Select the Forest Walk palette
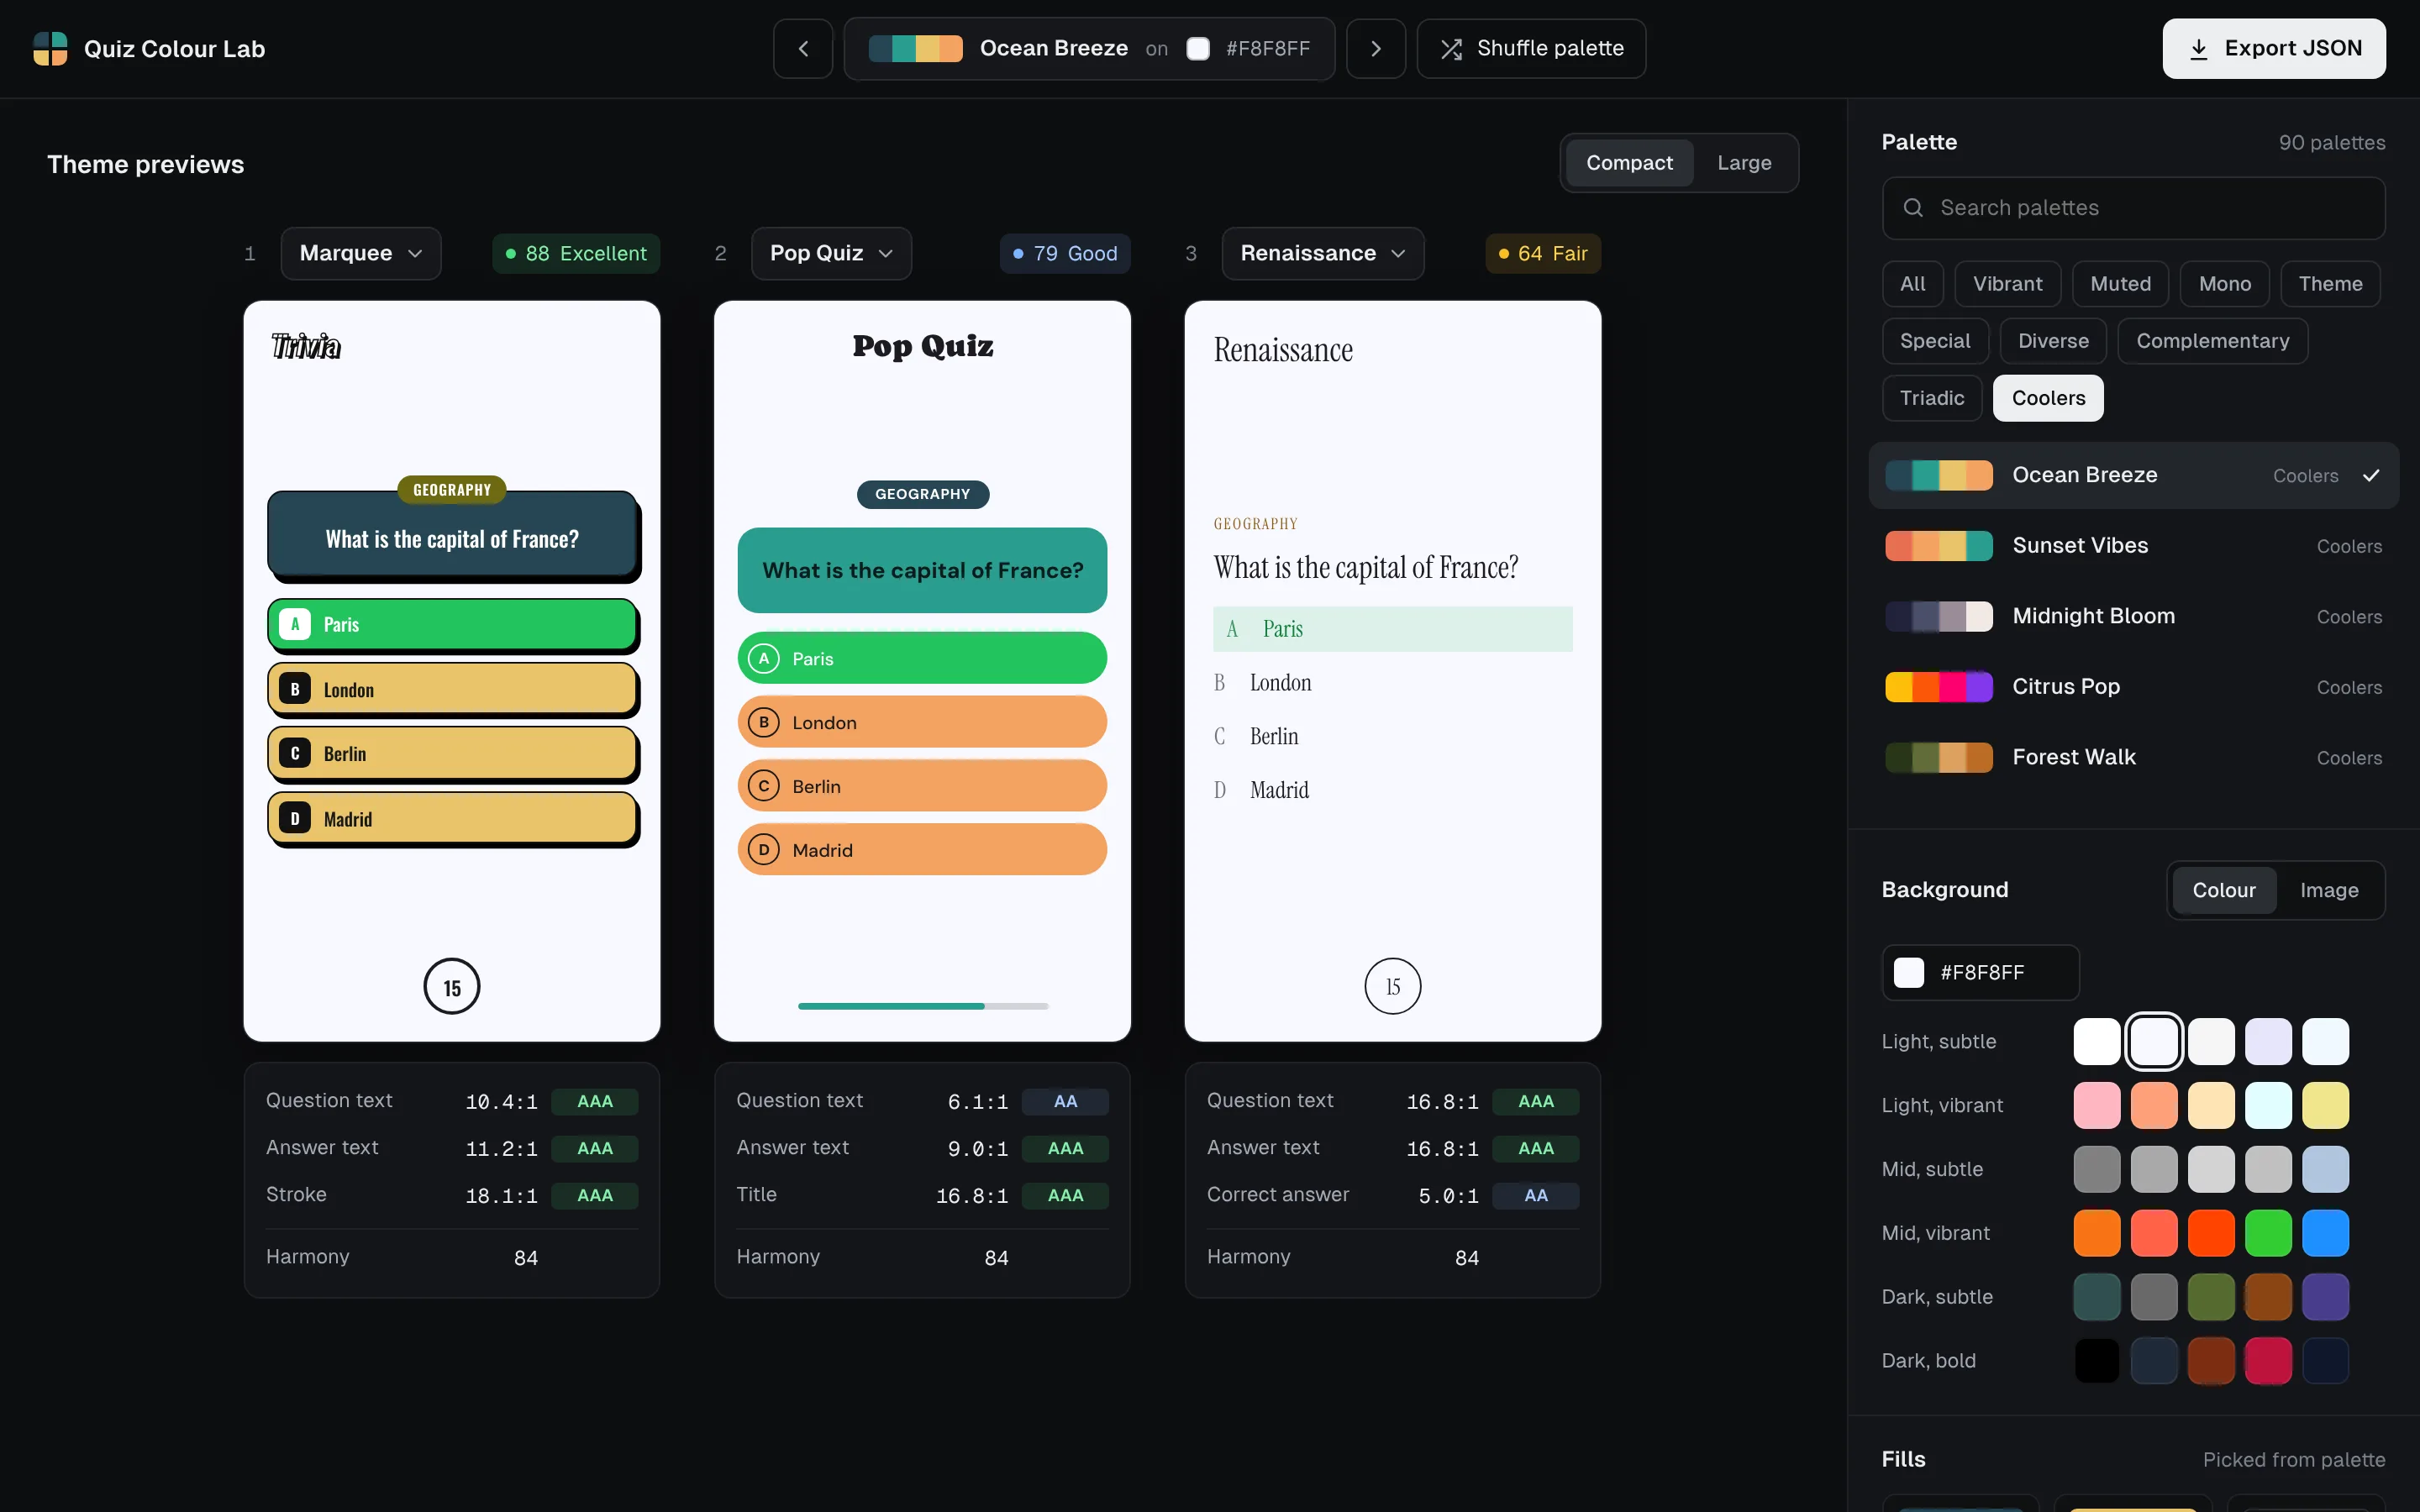2420x1512 pixels. (x=2134, y=757)
